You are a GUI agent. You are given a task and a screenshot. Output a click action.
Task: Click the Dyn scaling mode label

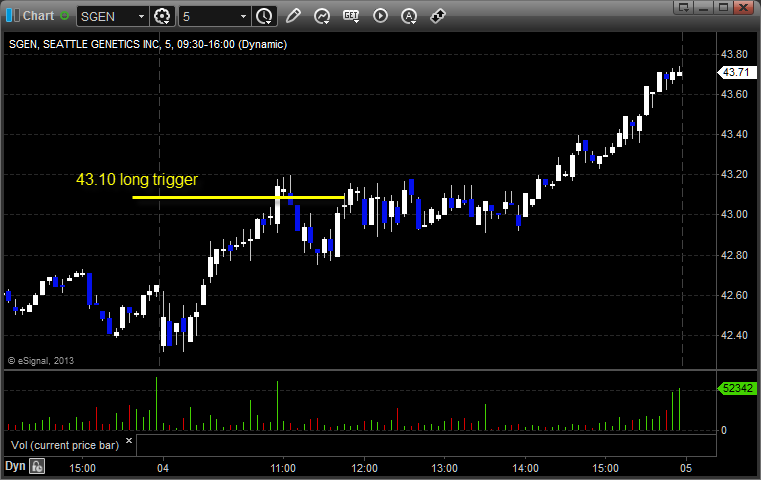click(x=15, y=466)
